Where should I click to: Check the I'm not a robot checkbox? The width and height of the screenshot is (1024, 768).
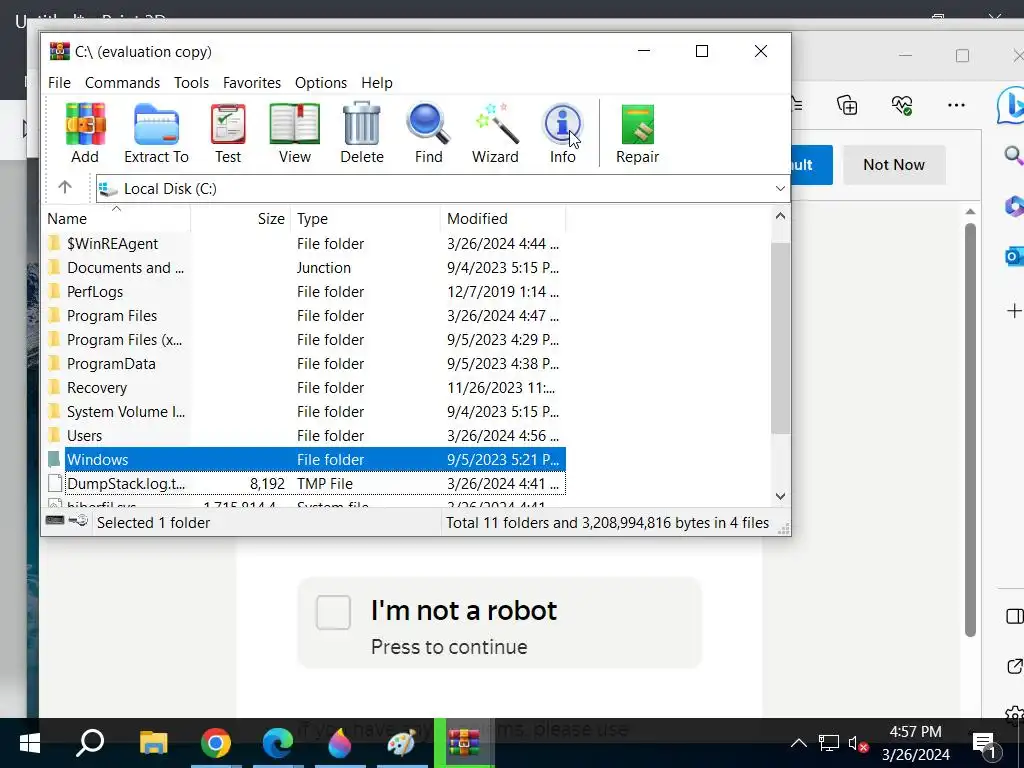click(333, 613)
